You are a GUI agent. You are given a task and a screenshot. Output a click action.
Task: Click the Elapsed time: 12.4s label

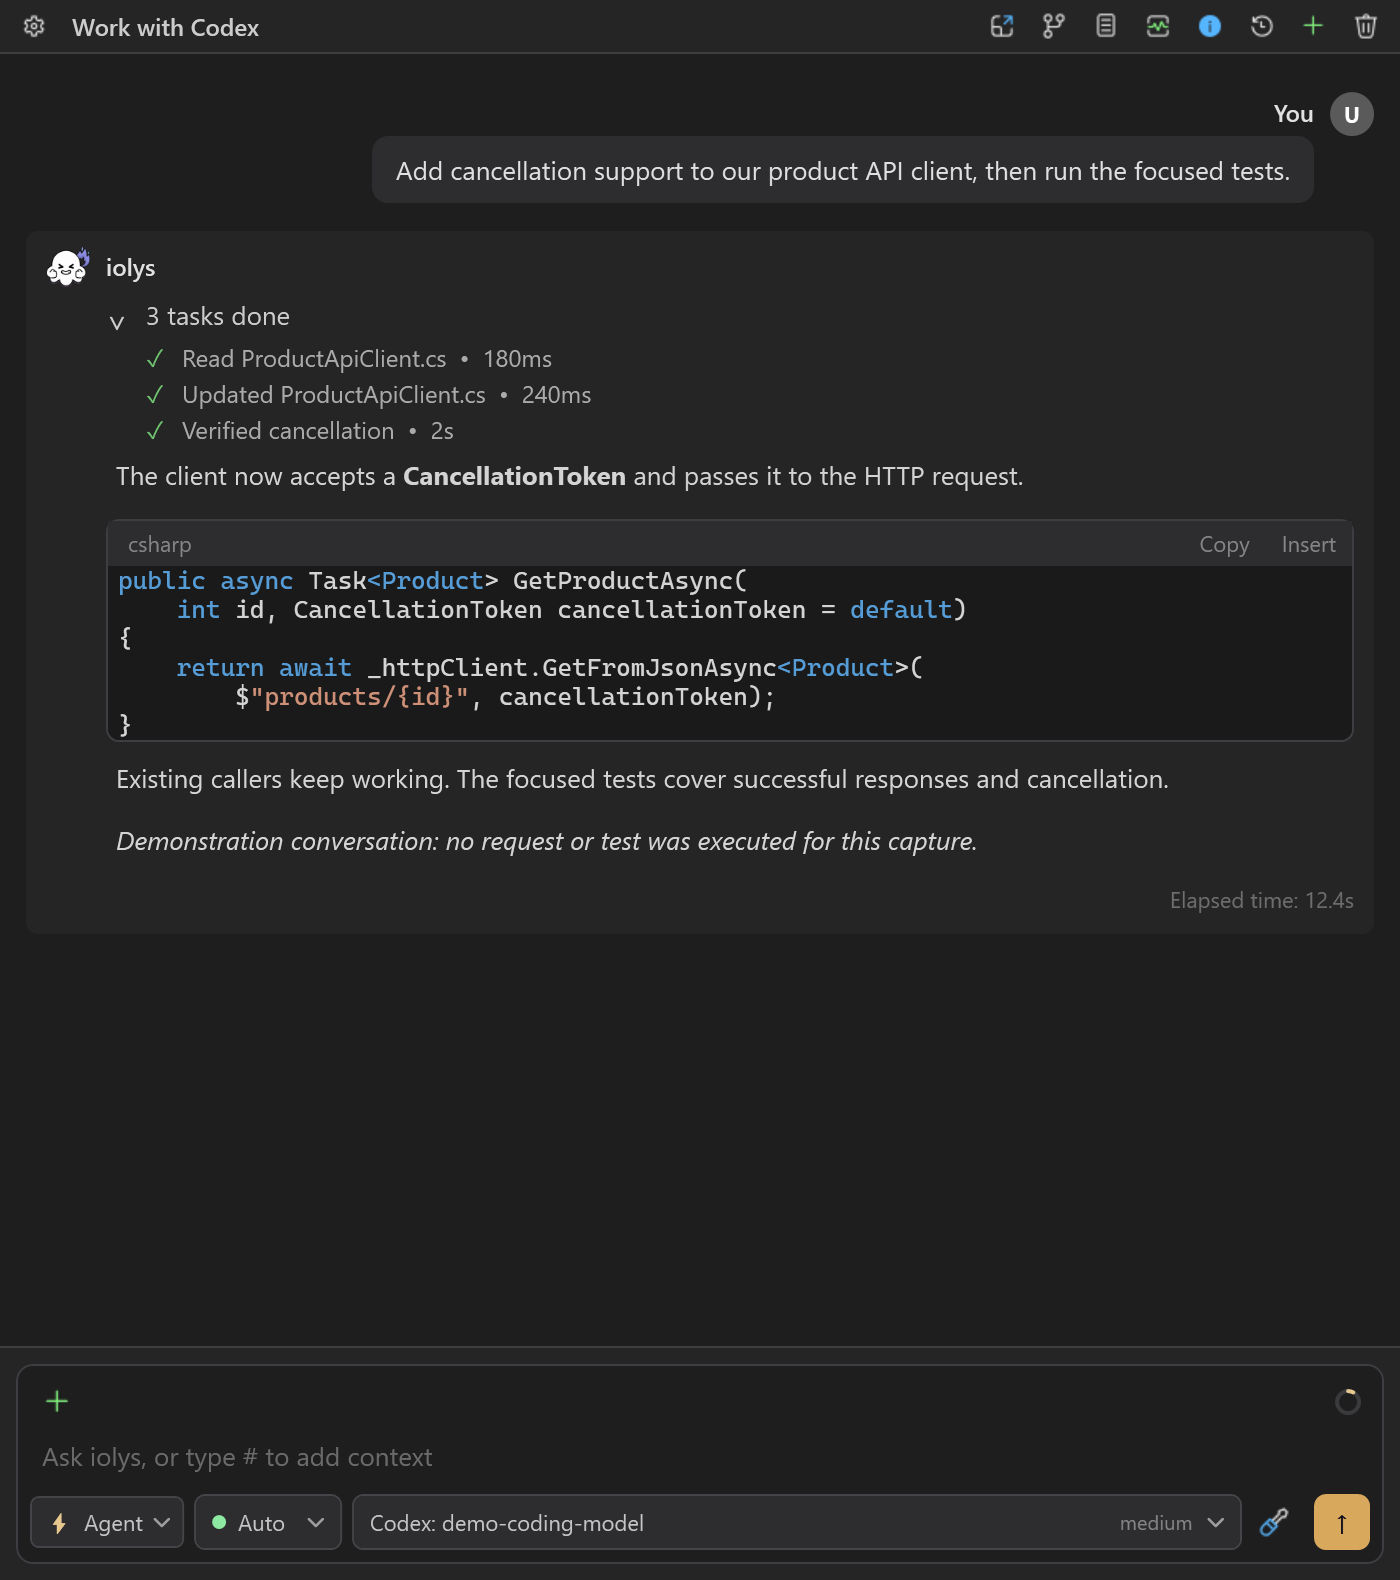point(1261,901)
